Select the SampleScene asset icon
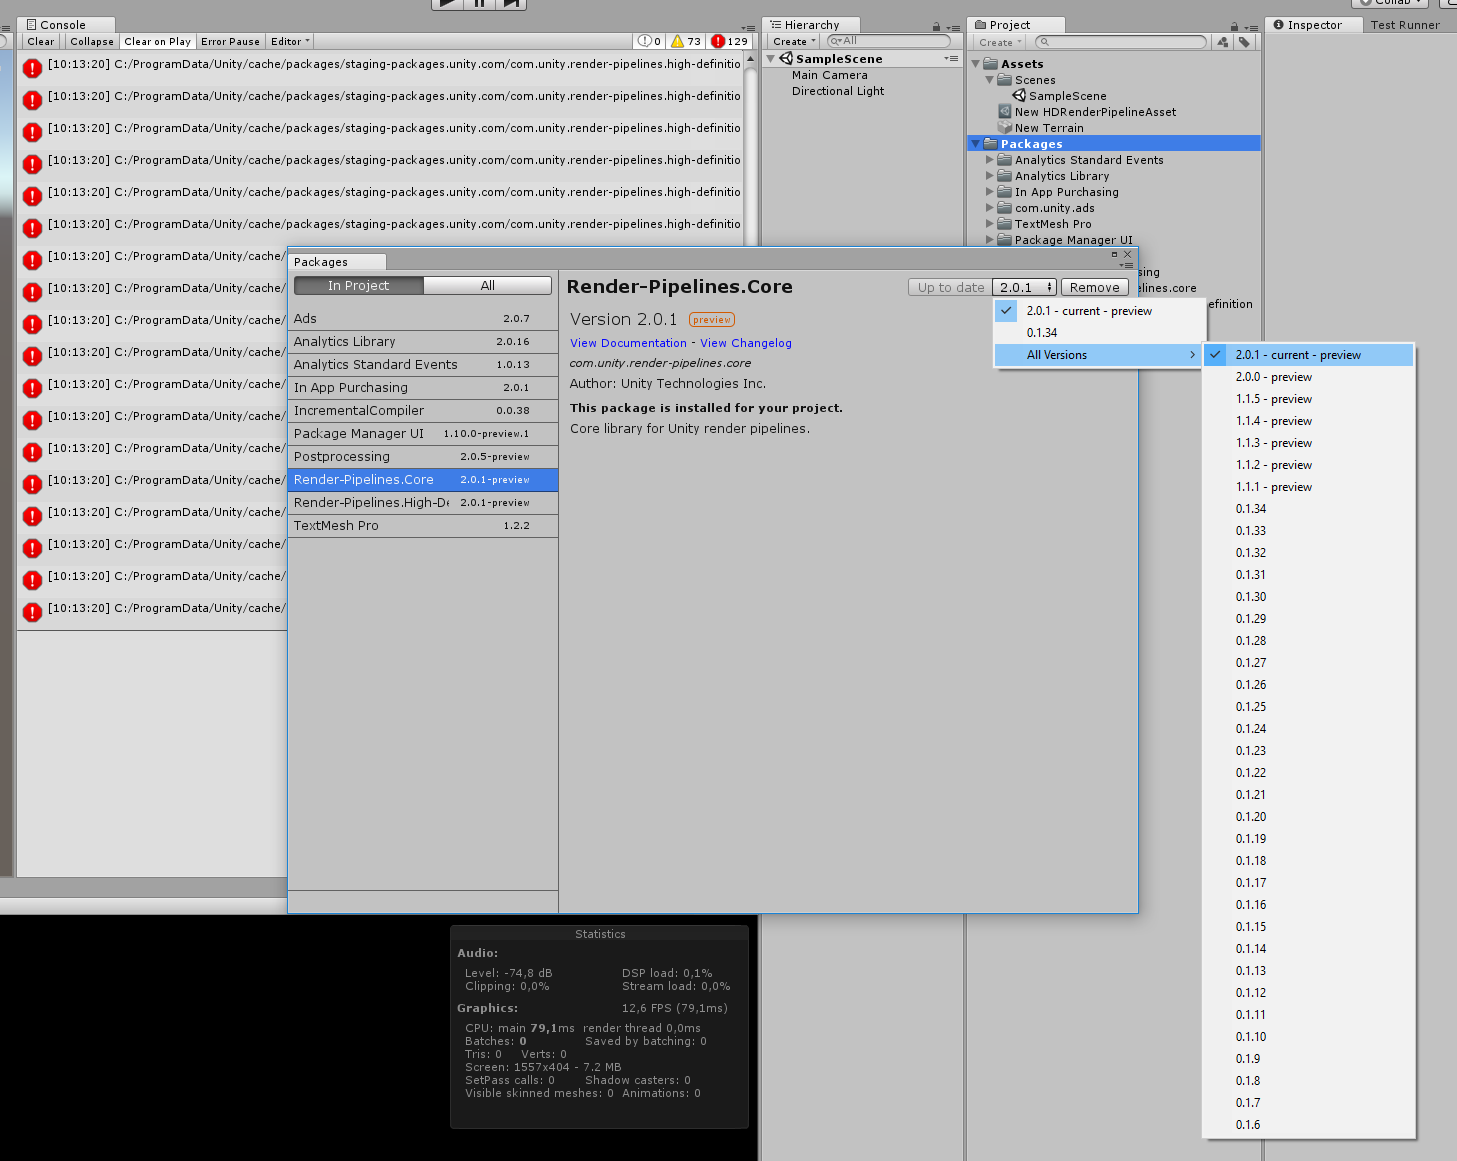1457x1161 pixels. coord(1019,95)
